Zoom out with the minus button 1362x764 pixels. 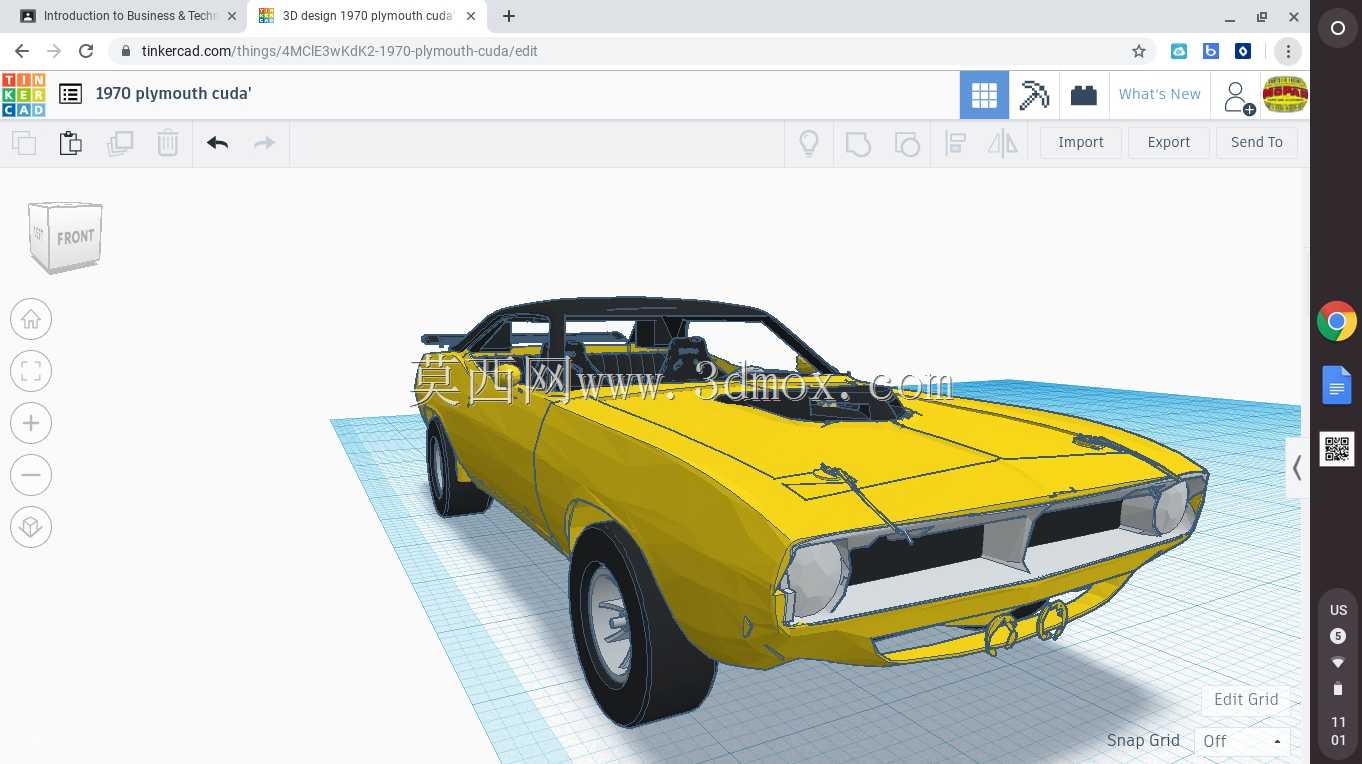[x=31, y=475]
